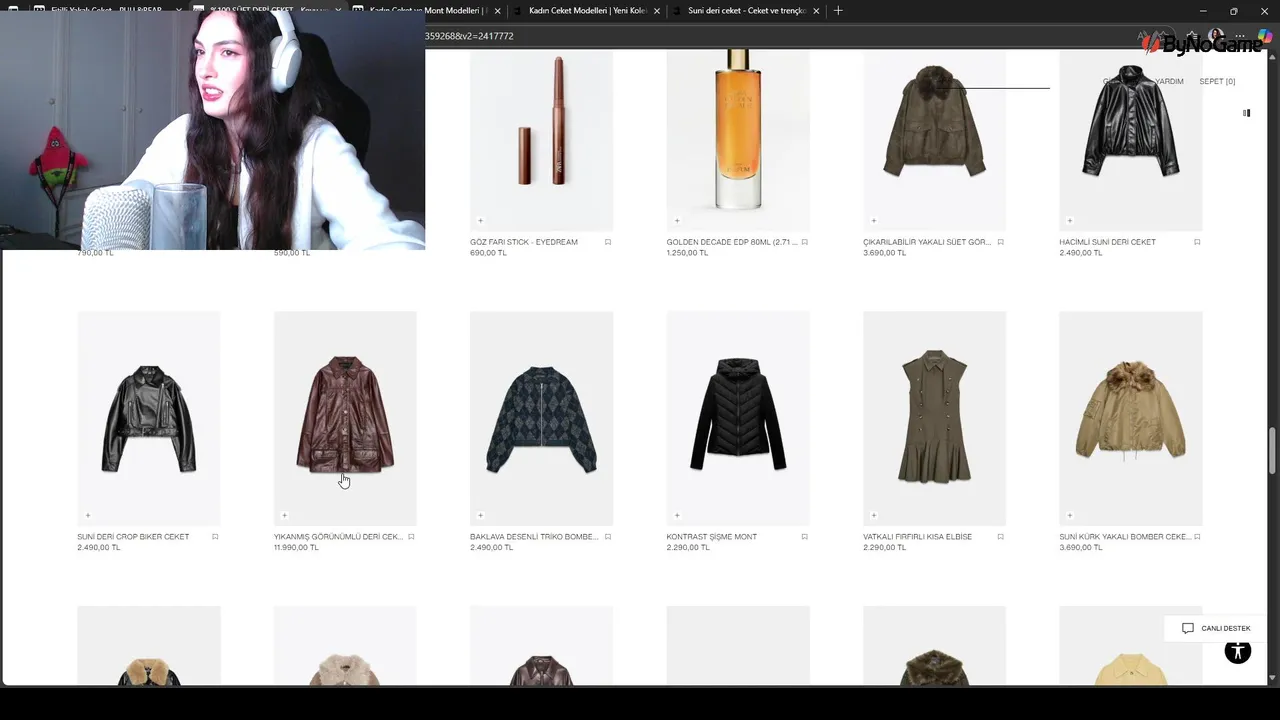Bookmark the Suni Kürk Yakalı Bomber Ceket
This screenshot has width=1280, height=720.
point(1197,537)
